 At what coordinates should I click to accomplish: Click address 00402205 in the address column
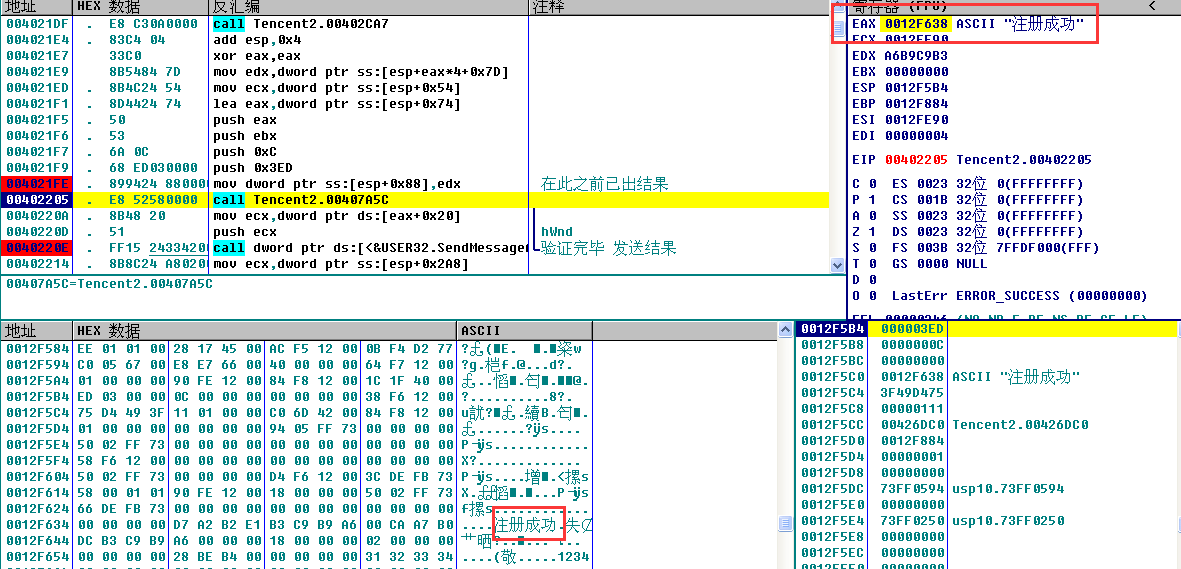(x=35, y=200)
